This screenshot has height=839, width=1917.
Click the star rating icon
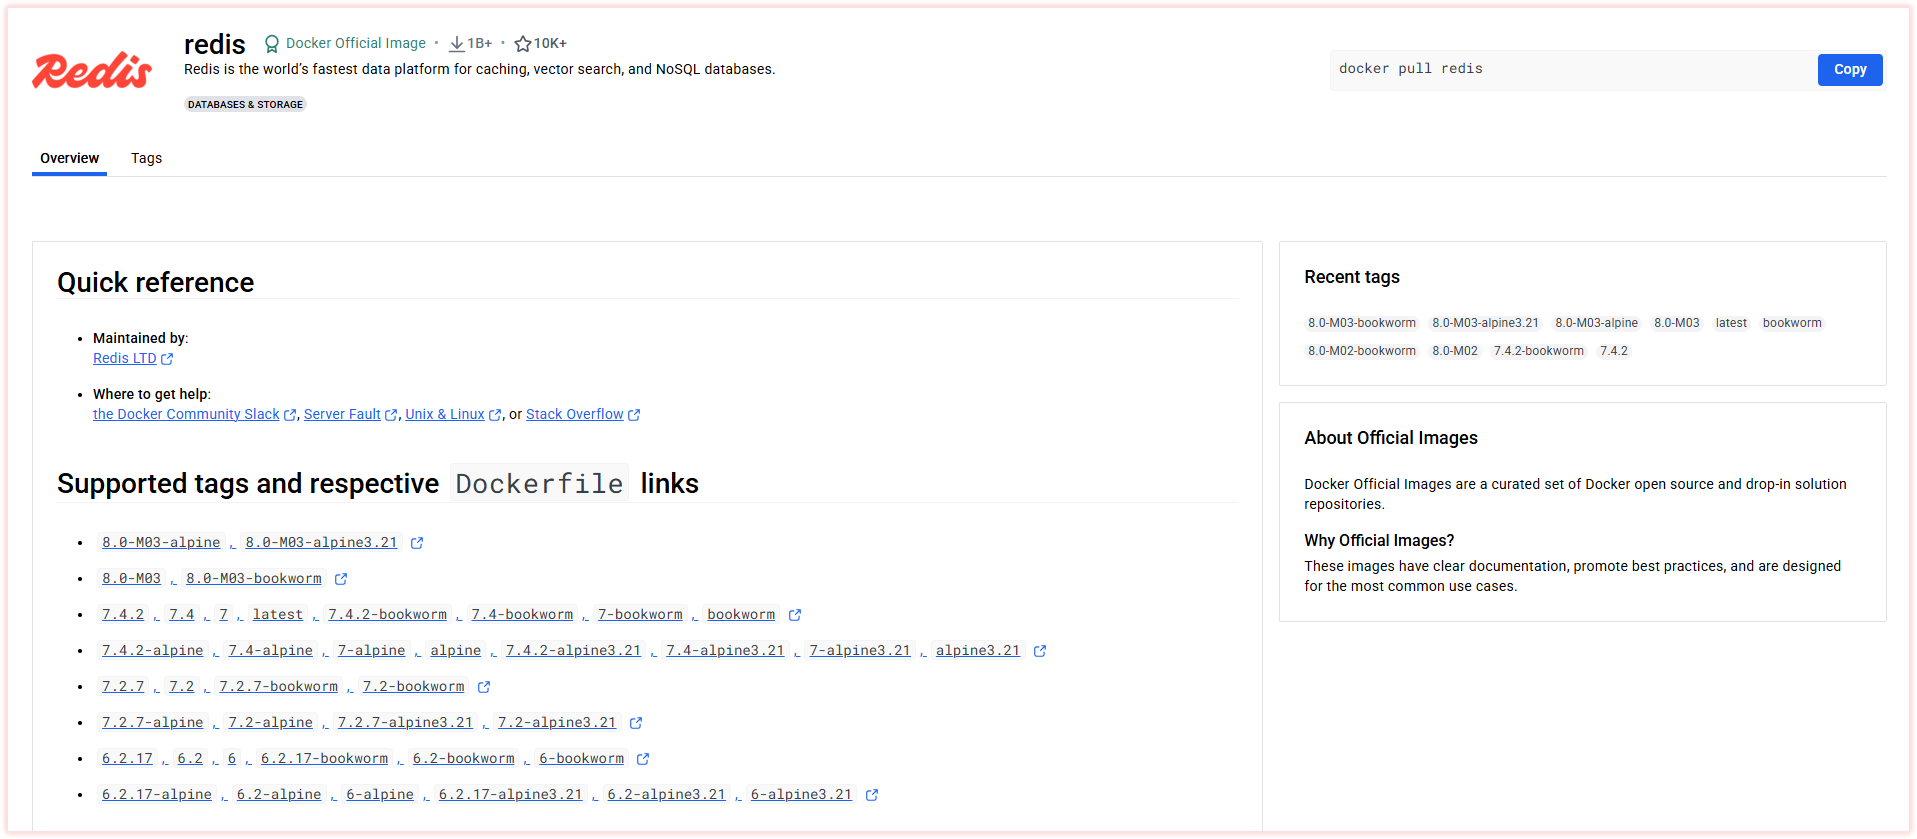click(x=522, y=44)
